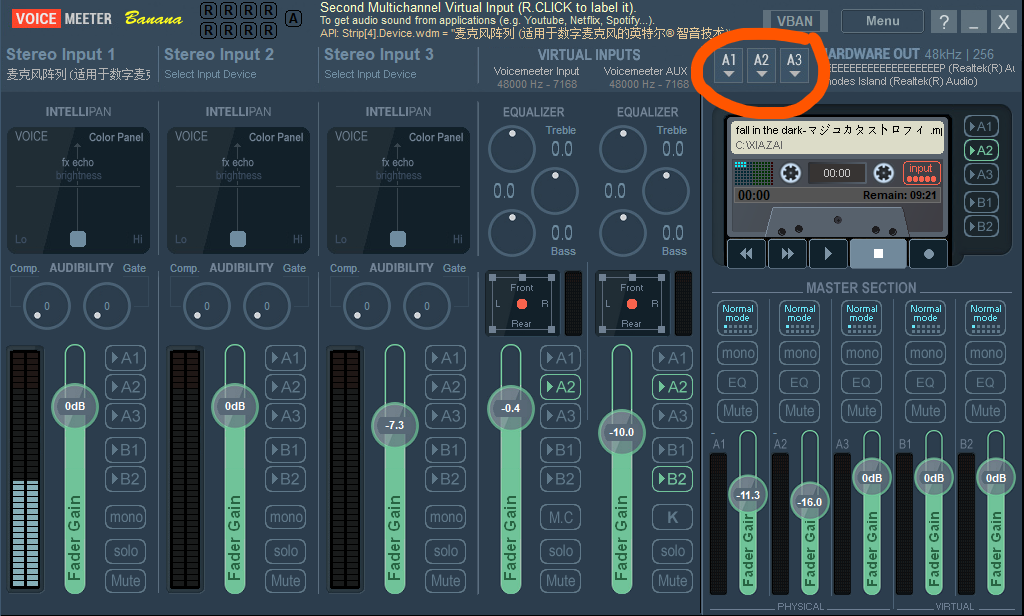Click Intellipan handle on Stereo Input 1
Screen dimensions: 1024x616
pos(78,238)
